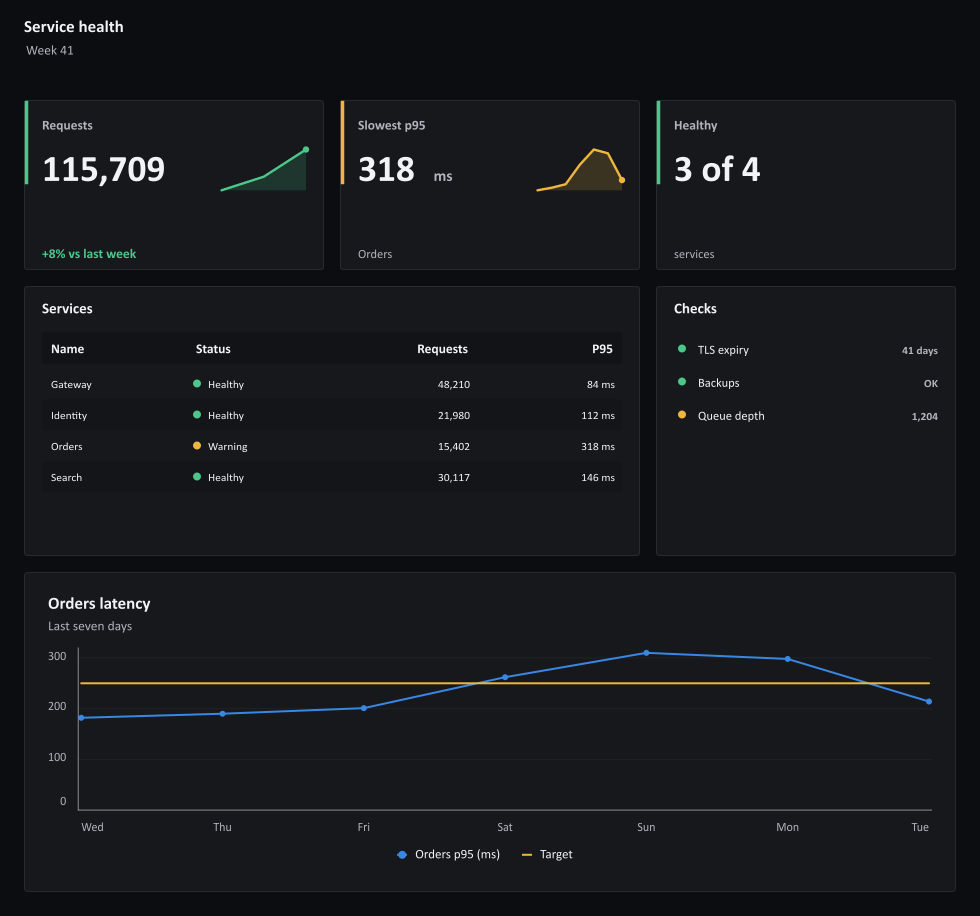Click the Last seven days subtitle
Viewport: 980px width, 916px height.
point(90,626)
